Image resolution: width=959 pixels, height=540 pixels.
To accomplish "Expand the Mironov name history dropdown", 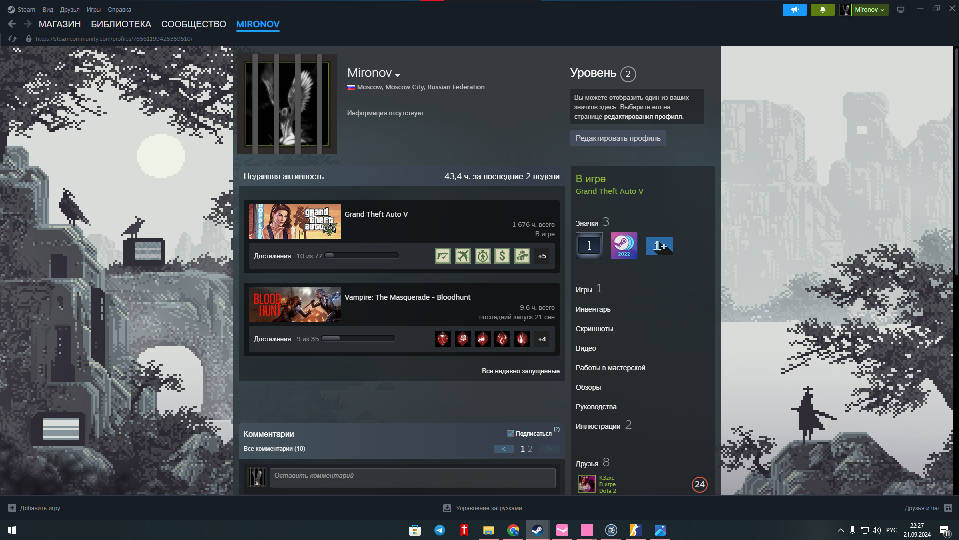I will 398,75.
